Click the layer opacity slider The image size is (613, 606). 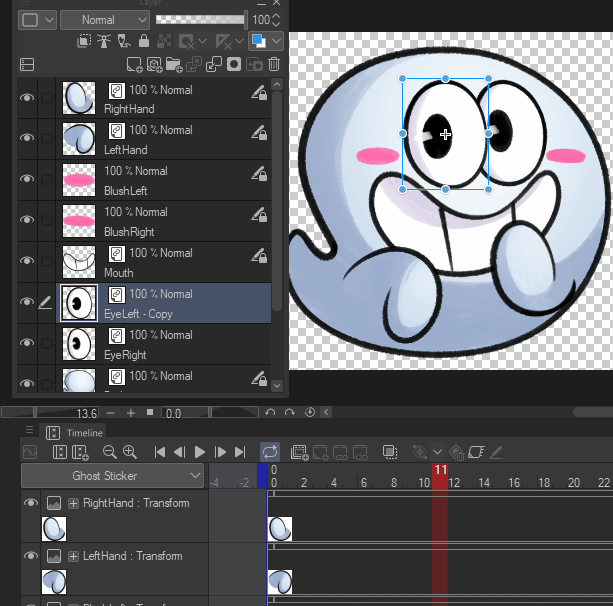(200, 20)
